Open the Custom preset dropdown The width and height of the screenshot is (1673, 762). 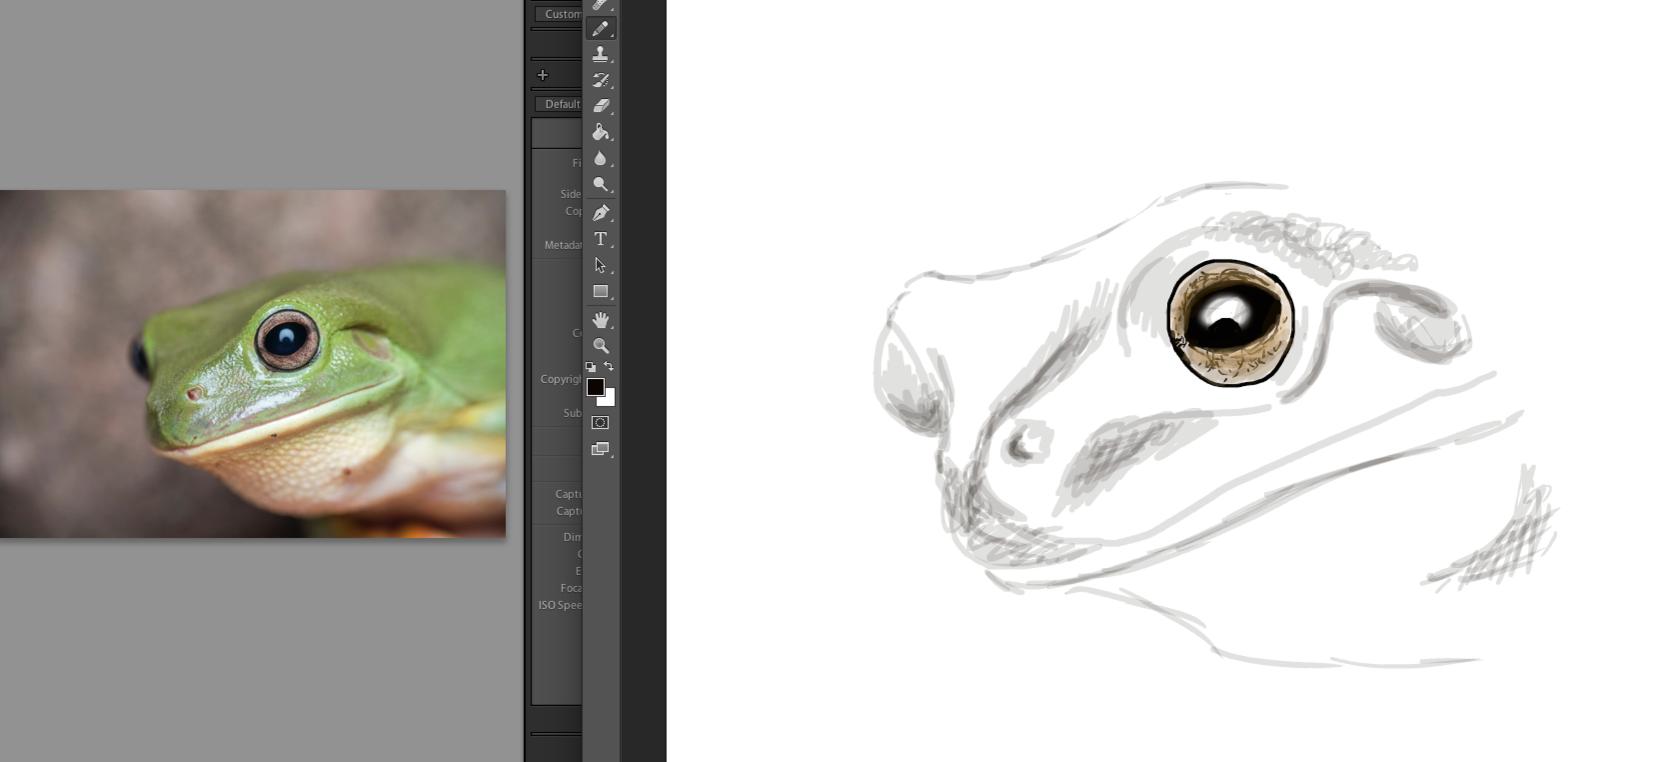coord(560,14)
